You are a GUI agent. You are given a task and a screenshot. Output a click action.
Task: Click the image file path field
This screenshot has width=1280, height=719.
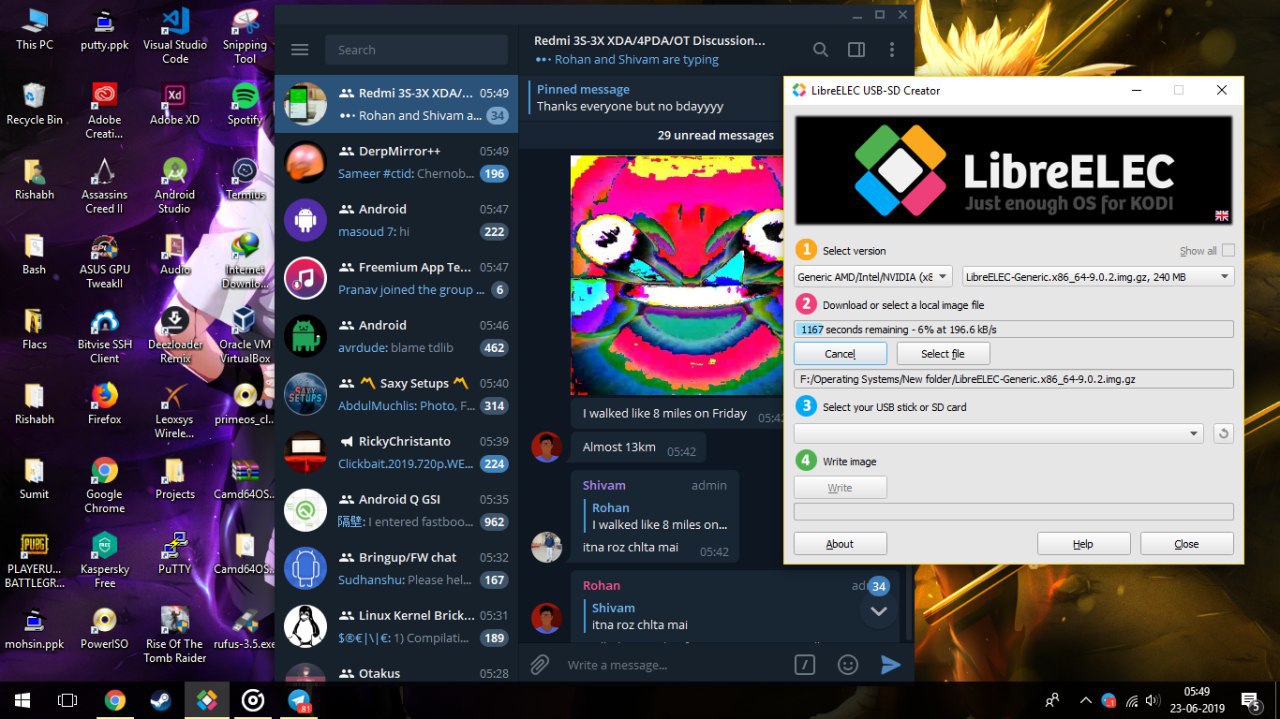point(1013,379)
